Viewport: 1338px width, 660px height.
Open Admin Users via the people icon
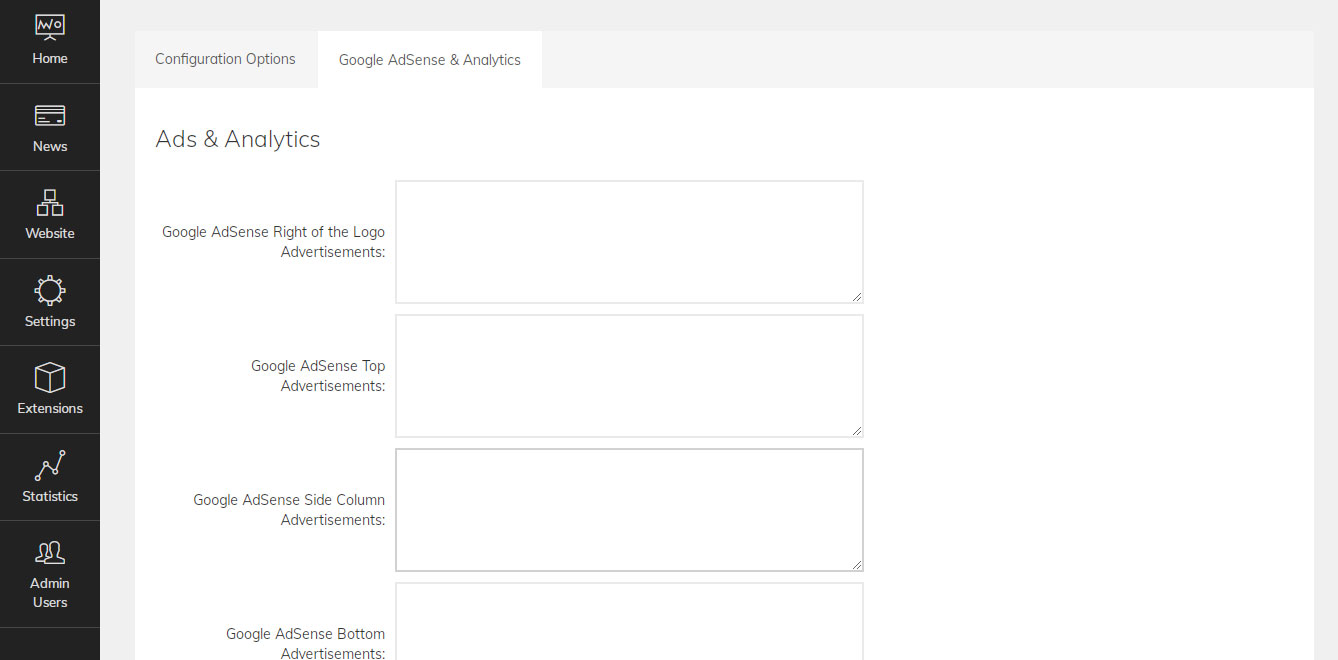50,551
